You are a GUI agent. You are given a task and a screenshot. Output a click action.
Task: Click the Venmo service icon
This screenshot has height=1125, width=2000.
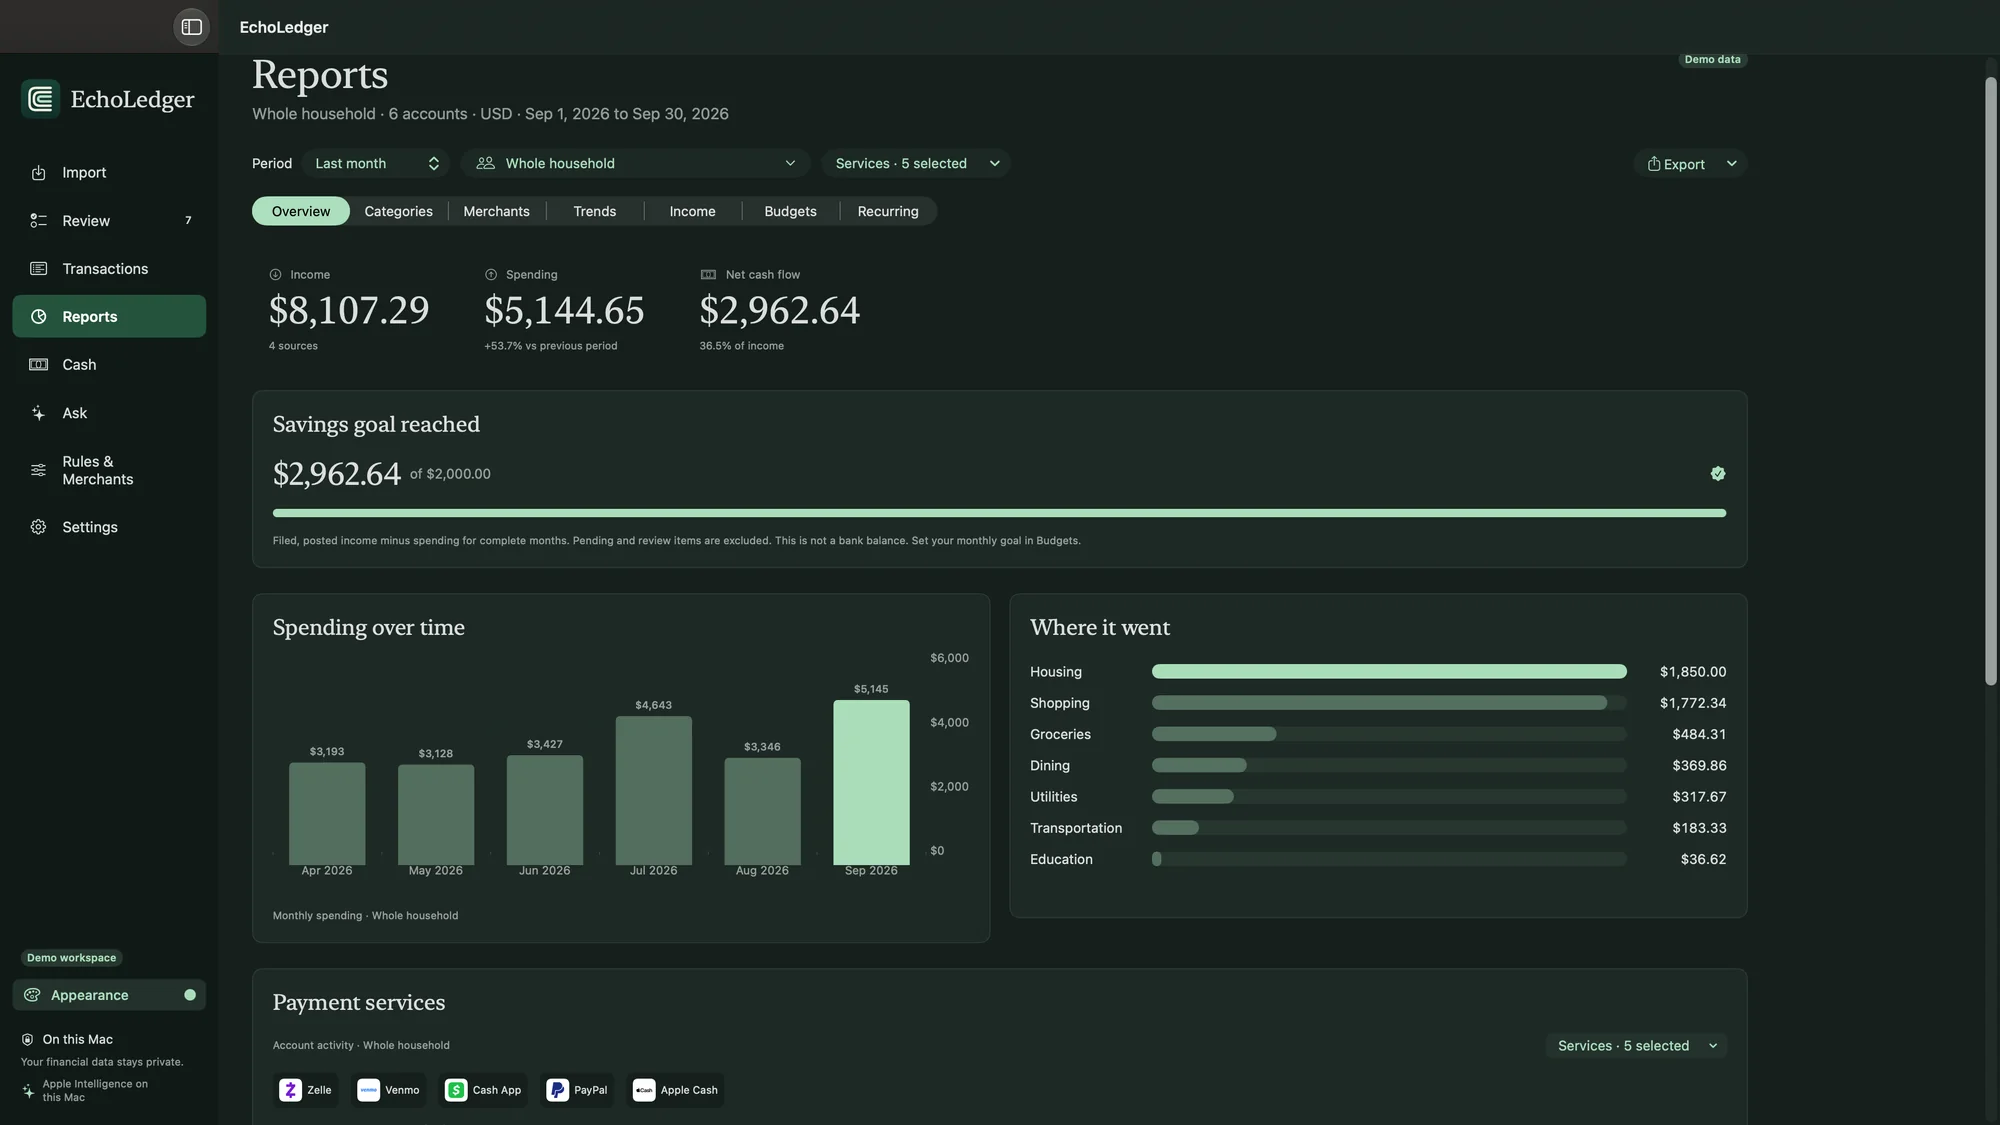tap(368, 1090)
